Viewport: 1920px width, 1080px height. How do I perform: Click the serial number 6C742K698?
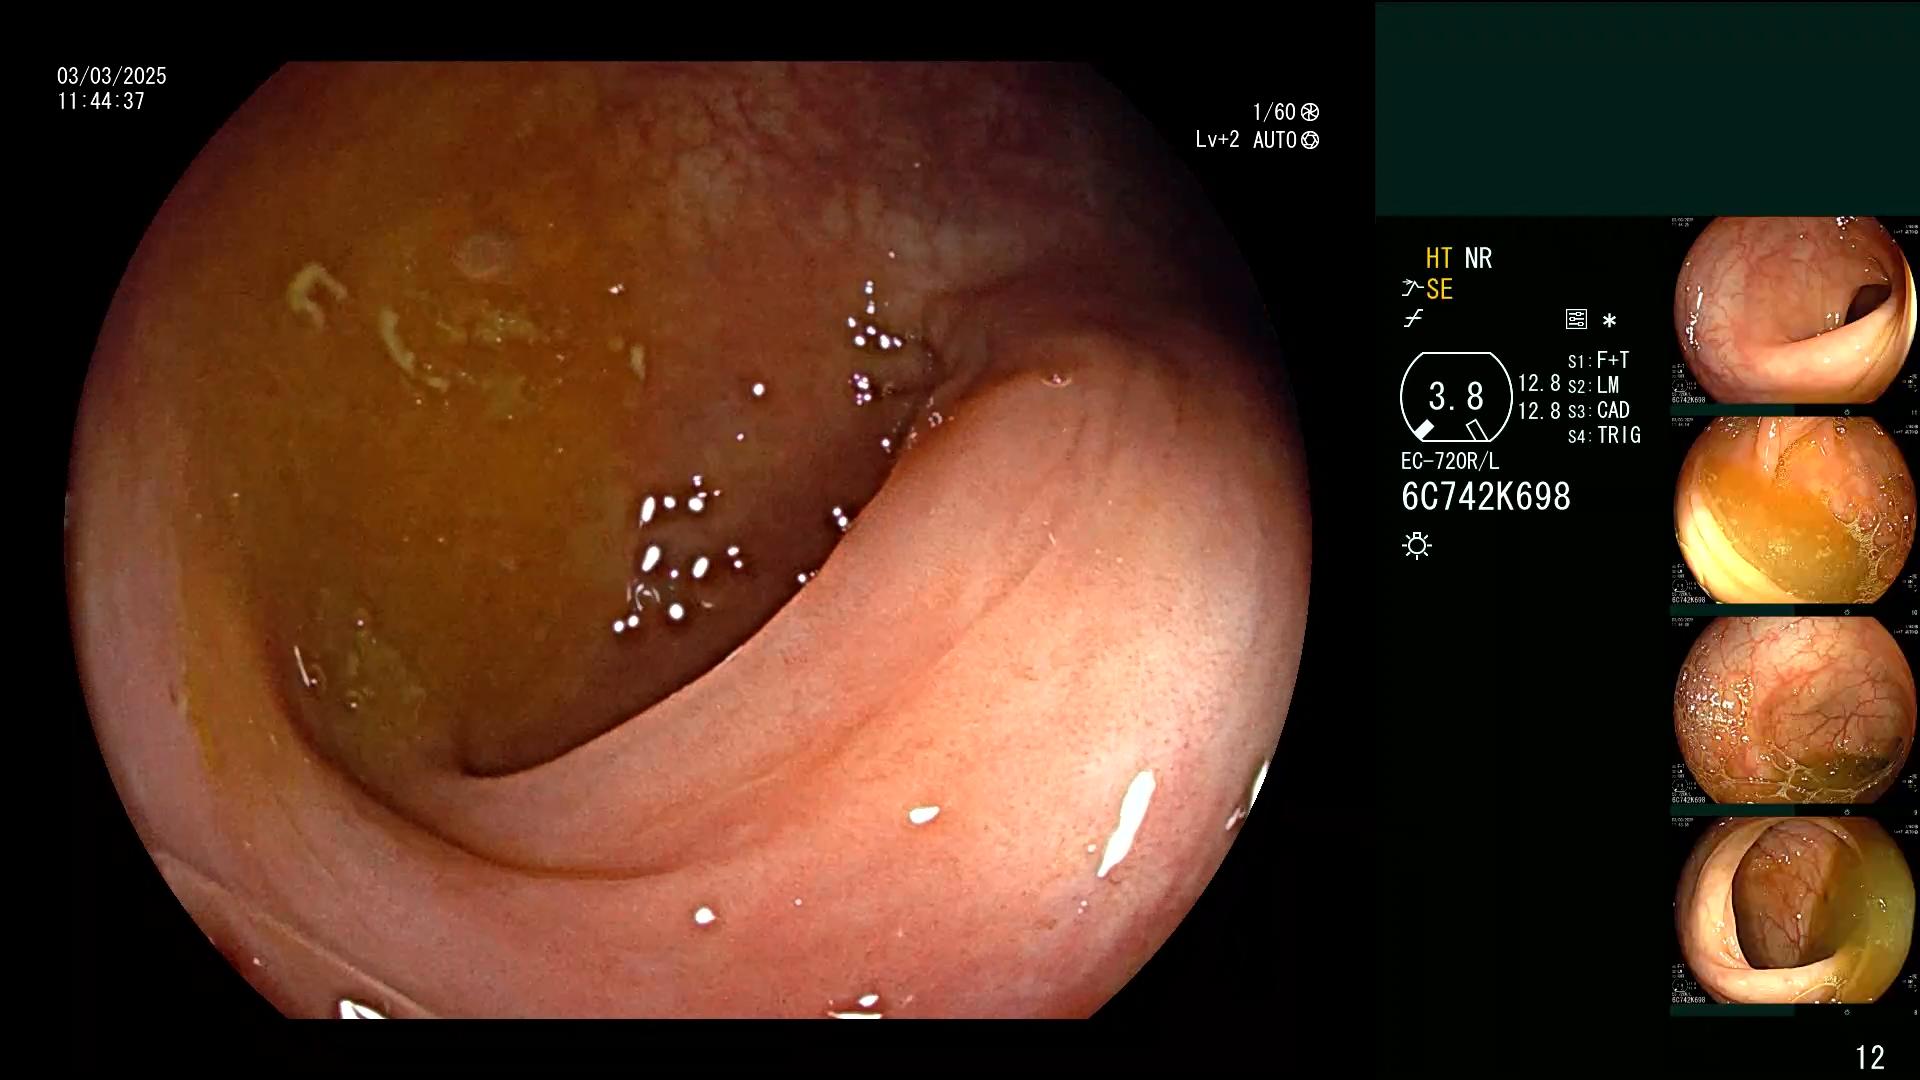(1486, 497)
